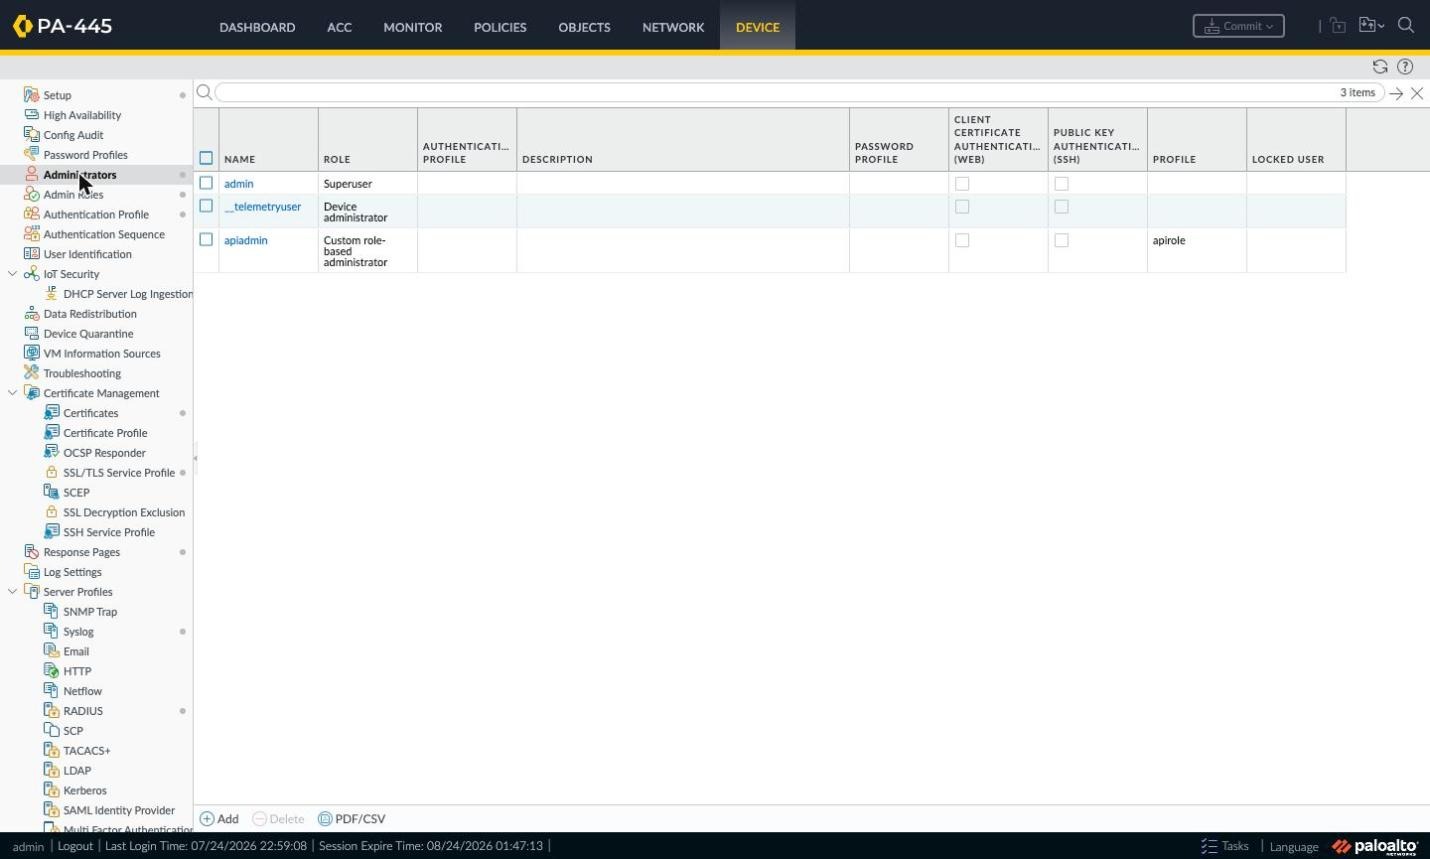Toggle admin's Client Certificate Authentication checkbox
Viewport: 1430px width, 859px height.
962,184
